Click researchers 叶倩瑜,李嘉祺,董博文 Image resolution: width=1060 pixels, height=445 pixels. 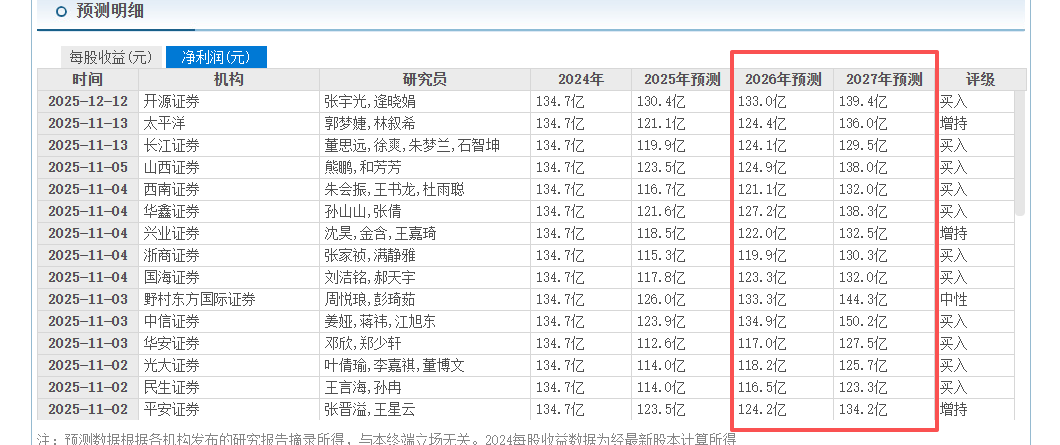394,366
